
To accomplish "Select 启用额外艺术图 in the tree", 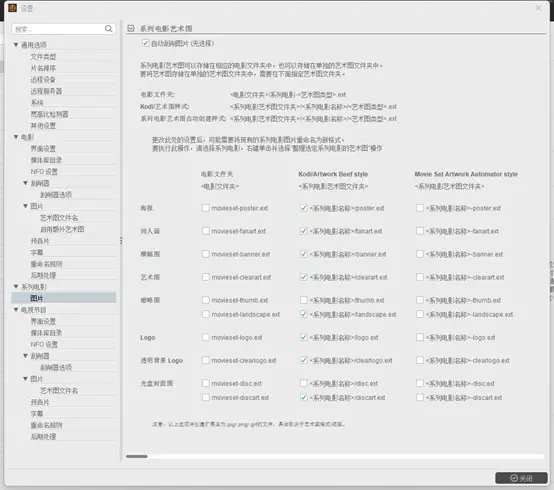I will click(62, 229).
